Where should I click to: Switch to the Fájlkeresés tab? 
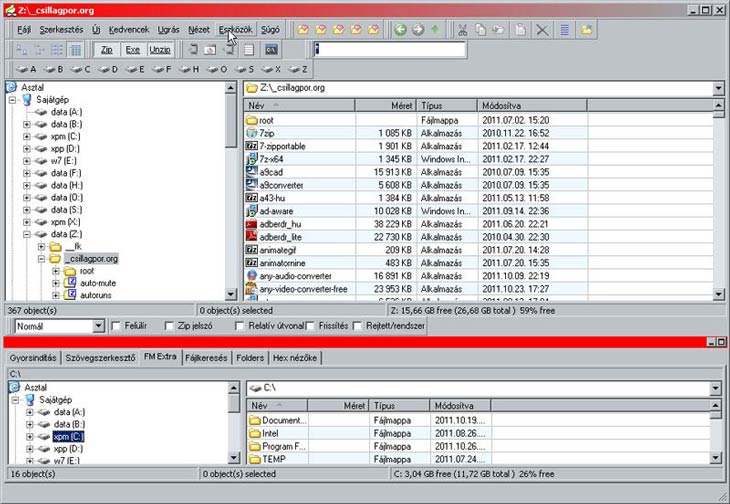click(206, 358)
